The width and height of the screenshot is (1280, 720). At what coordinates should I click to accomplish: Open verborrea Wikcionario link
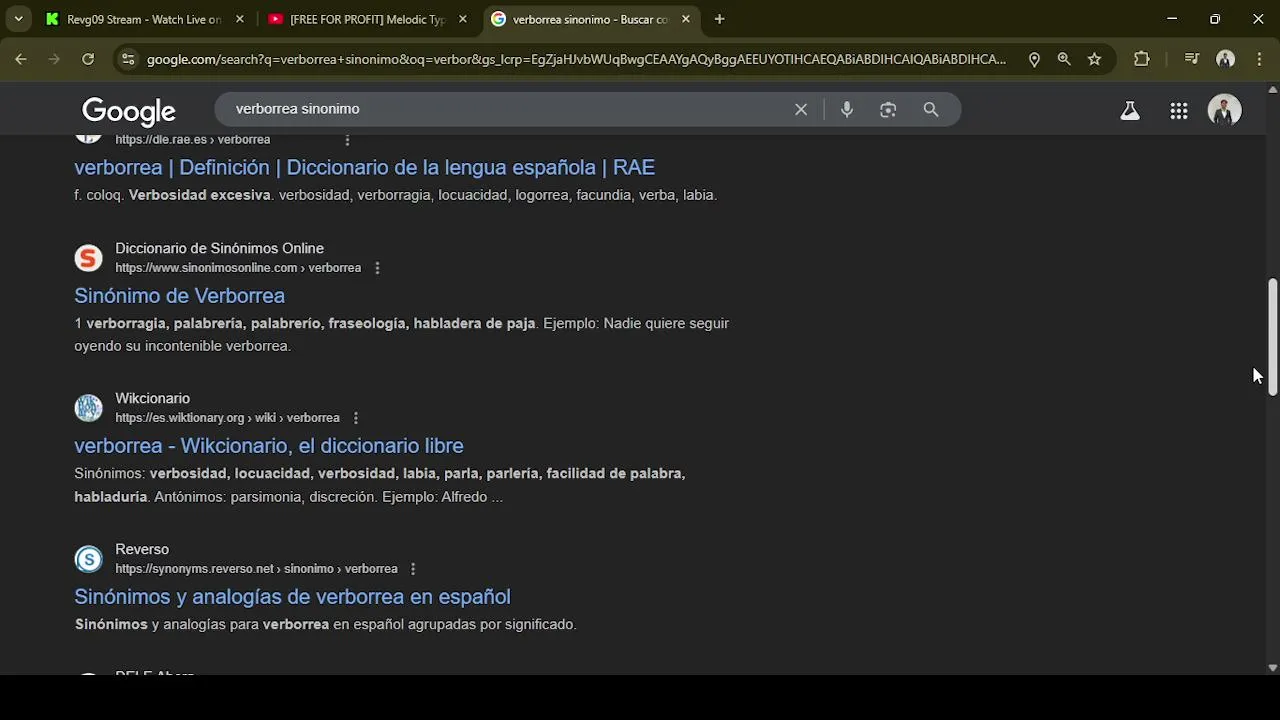pyautogui.click(x=269, y=445)
